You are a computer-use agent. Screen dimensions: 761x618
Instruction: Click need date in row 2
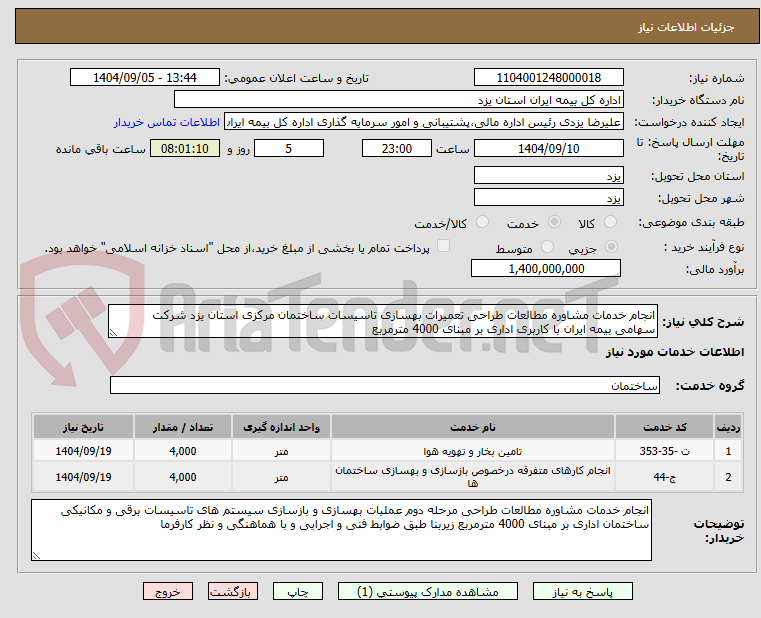83,477
